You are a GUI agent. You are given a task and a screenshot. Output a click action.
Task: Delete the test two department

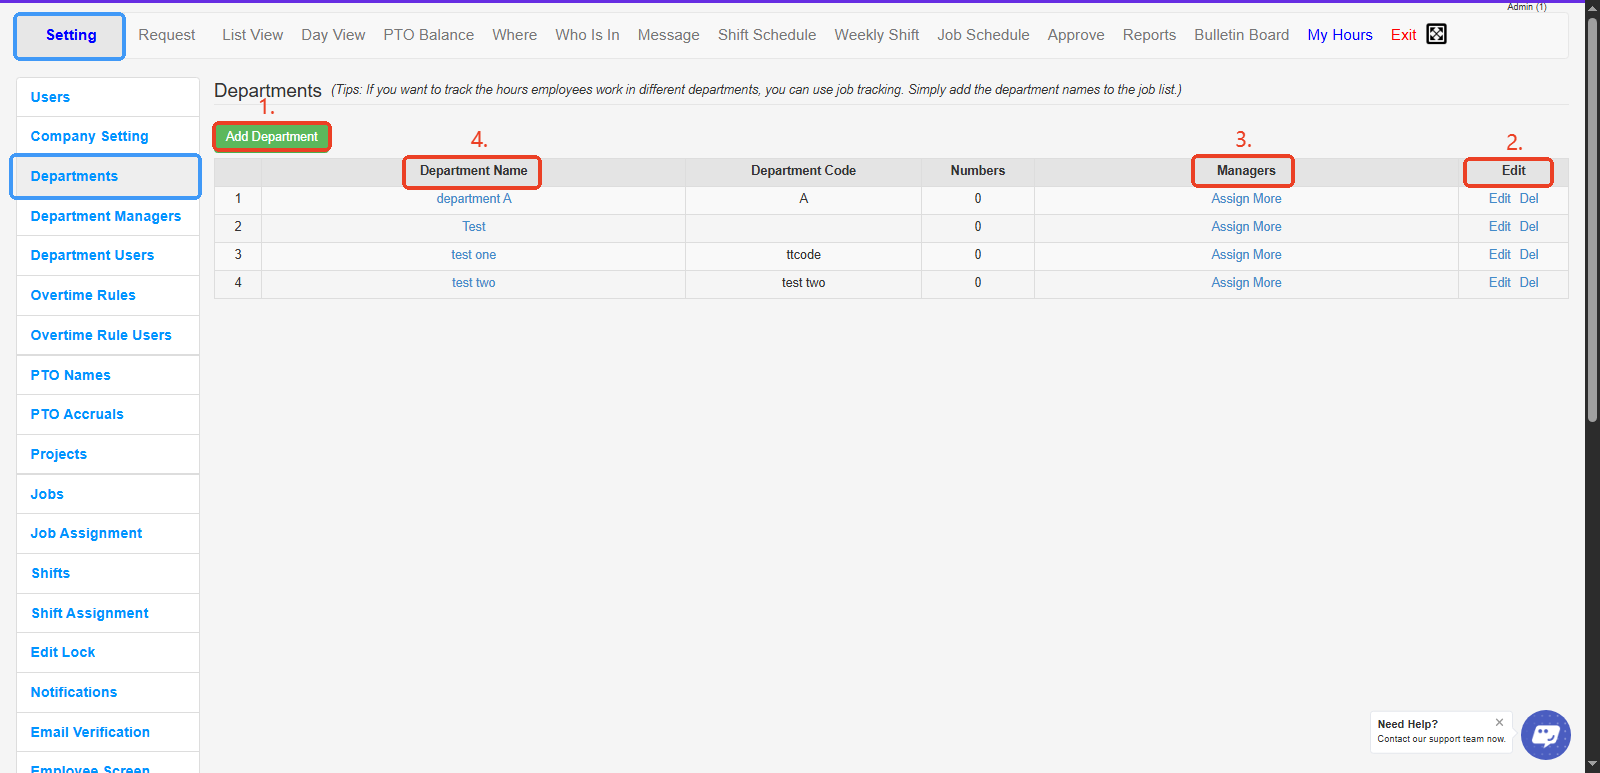pos(1529,283)
